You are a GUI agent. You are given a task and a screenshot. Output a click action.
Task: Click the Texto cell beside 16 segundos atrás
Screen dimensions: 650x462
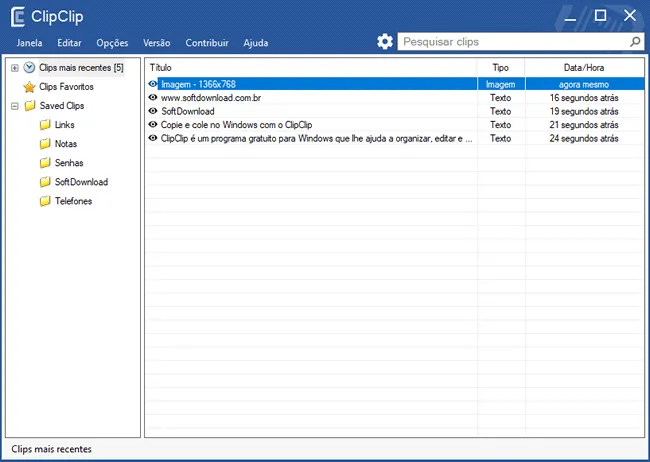coord(500,97)
